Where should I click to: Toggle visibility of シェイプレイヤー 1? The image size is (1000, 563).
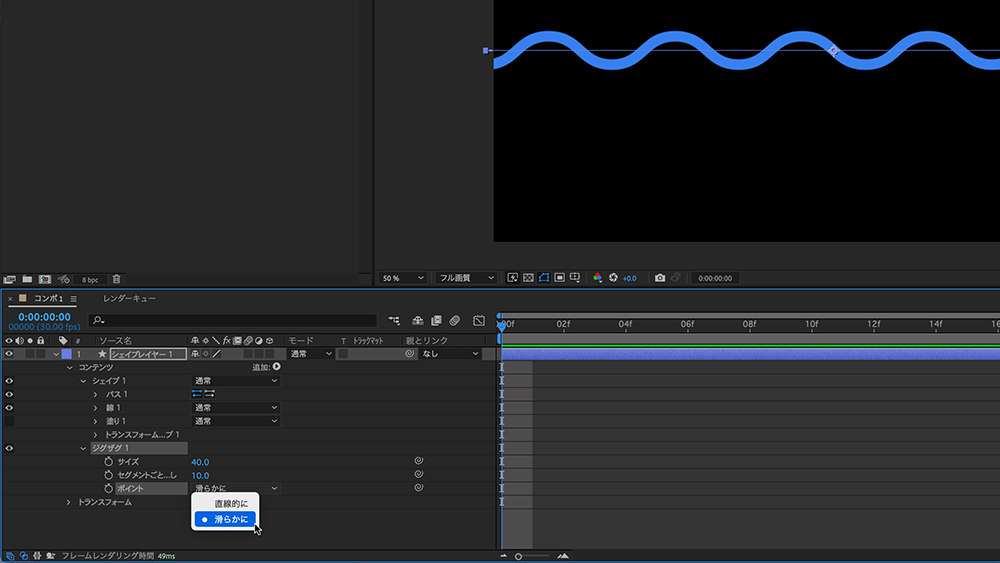9,354
